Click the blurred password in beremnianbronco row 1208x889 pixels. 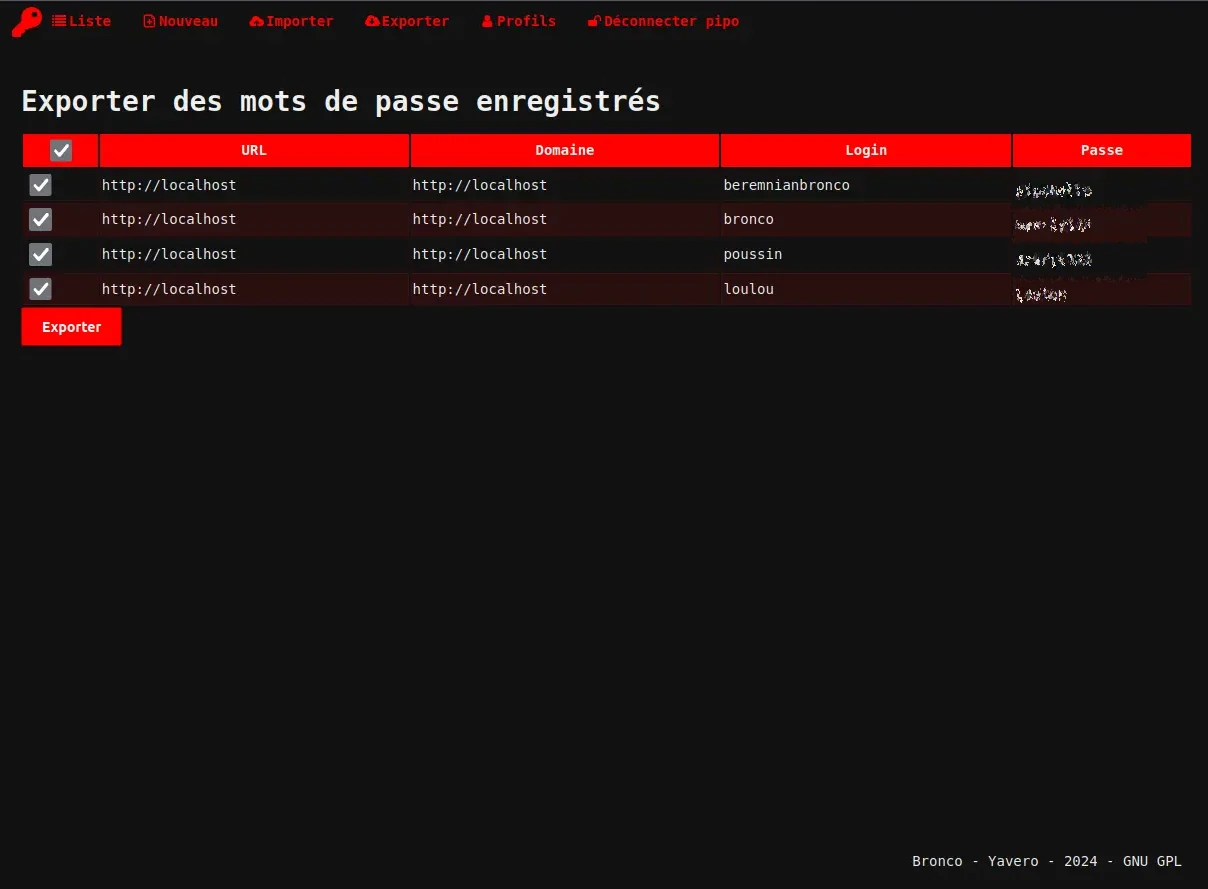tap(1053, 190)
